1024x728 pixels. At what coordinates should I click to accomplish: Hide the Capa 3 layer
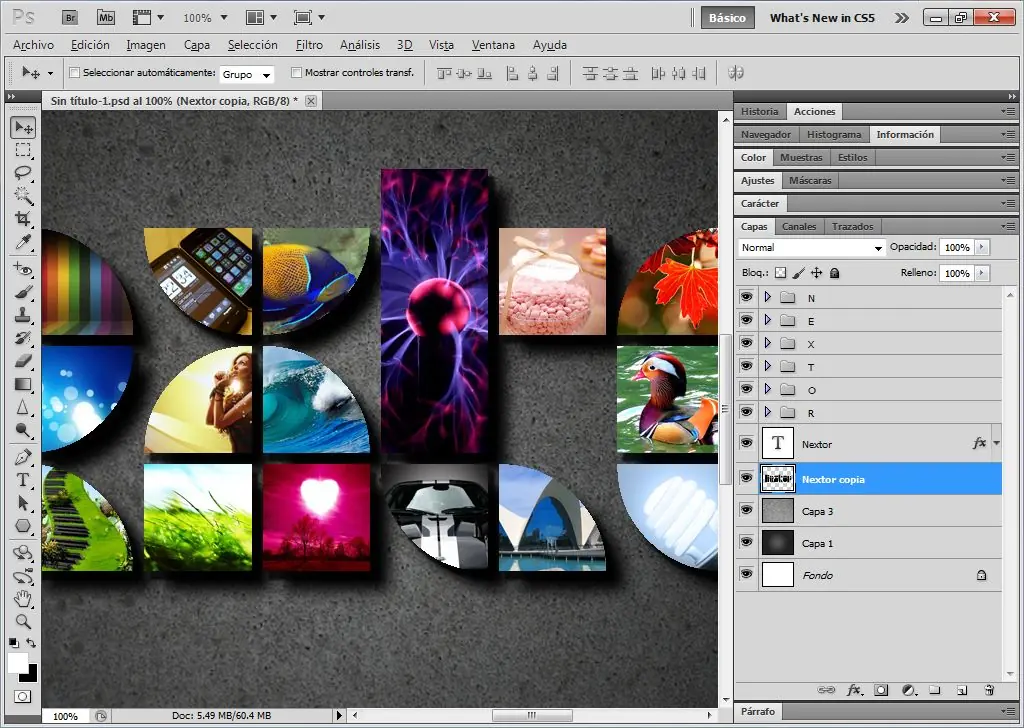746,510
